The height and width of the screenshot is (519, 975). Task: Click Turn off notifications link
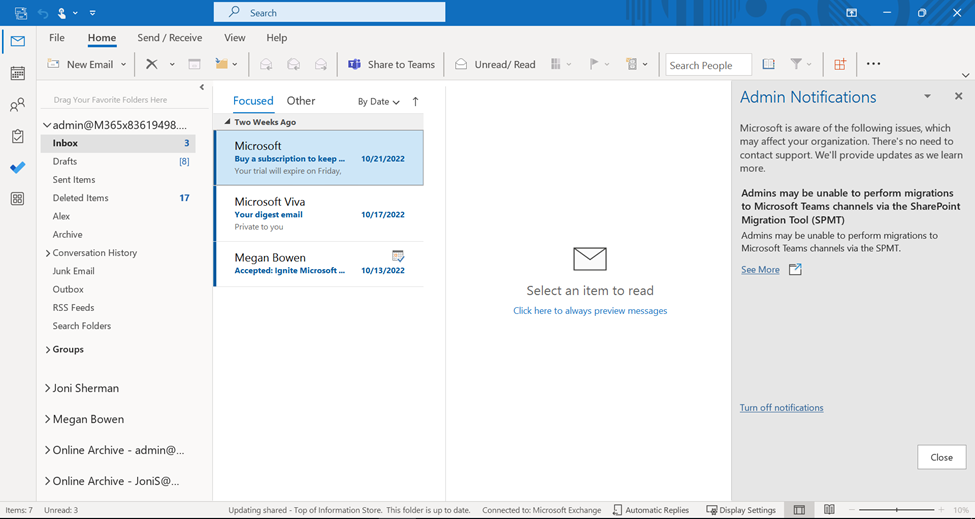(x=782, y=408)
